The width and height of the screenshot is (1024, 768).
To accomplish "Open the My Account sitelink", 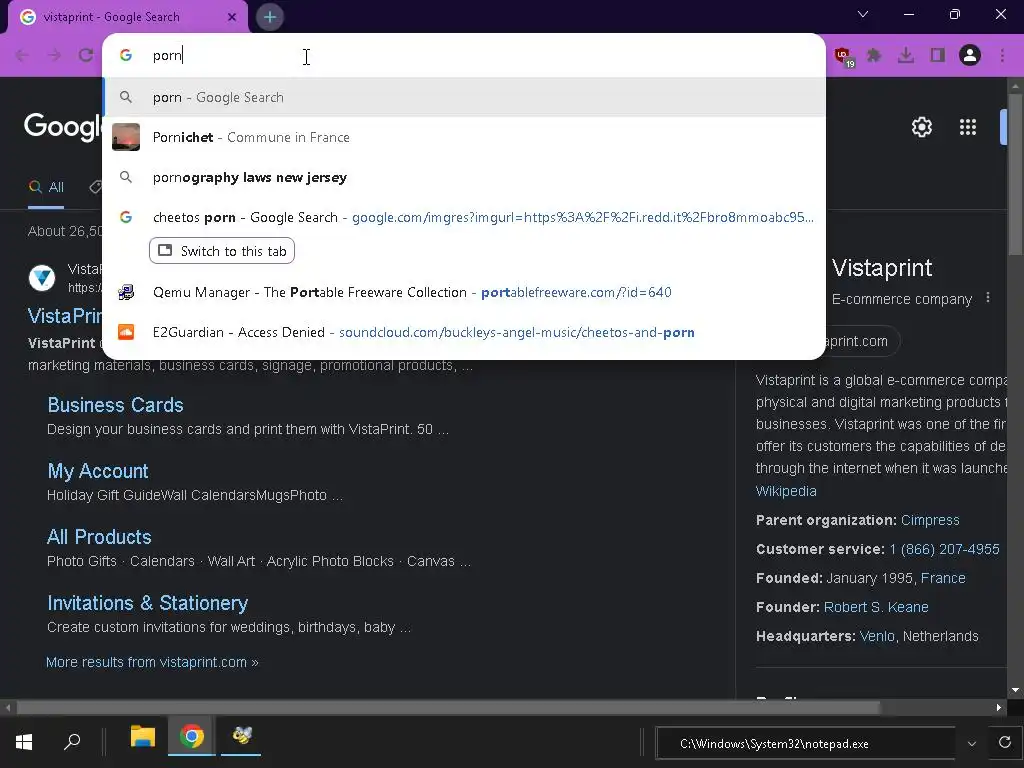I will pyautogui.click(x=98, y=471).
